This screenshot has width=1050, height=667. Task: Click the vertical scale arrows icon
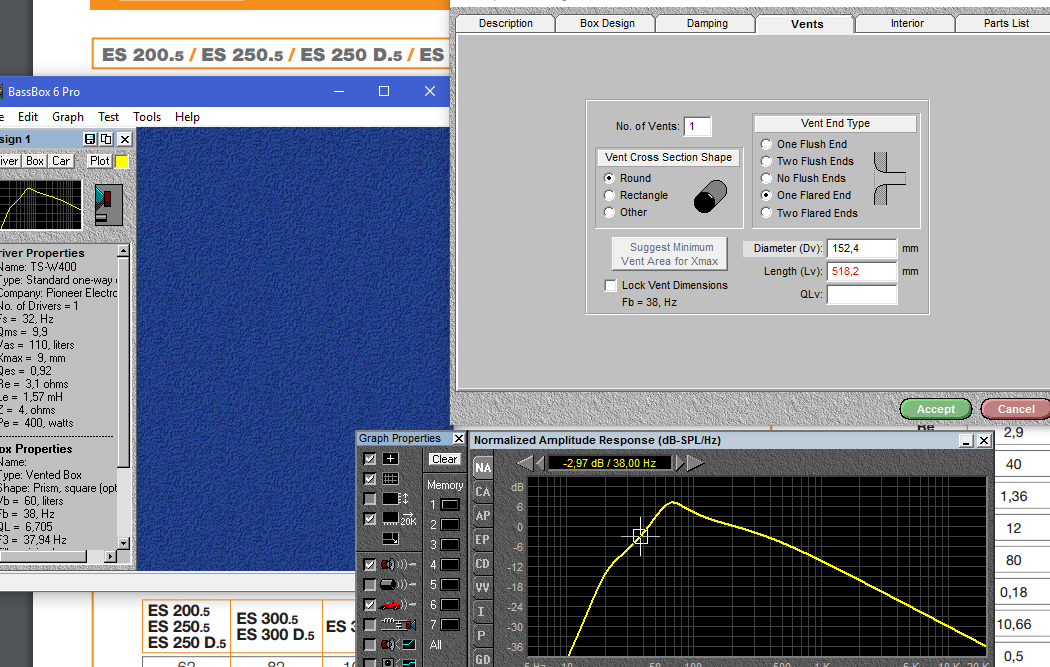tap(395, 499)
